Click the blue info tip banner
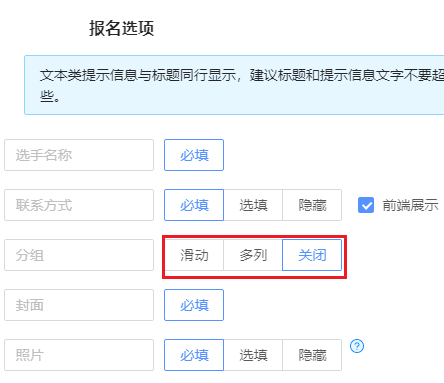Screen dimensions: 444x383 [234, 85]
